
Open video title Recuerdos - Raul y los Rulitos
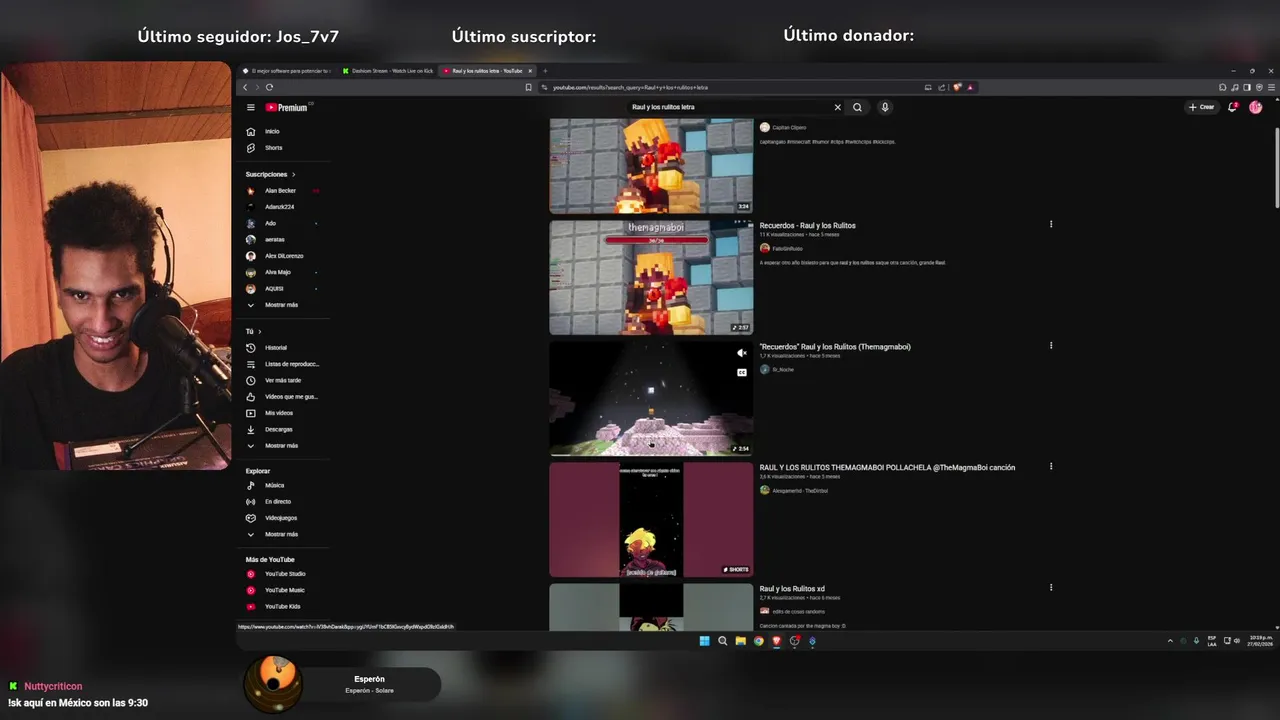pyautogui.click(x=807, y=226)
